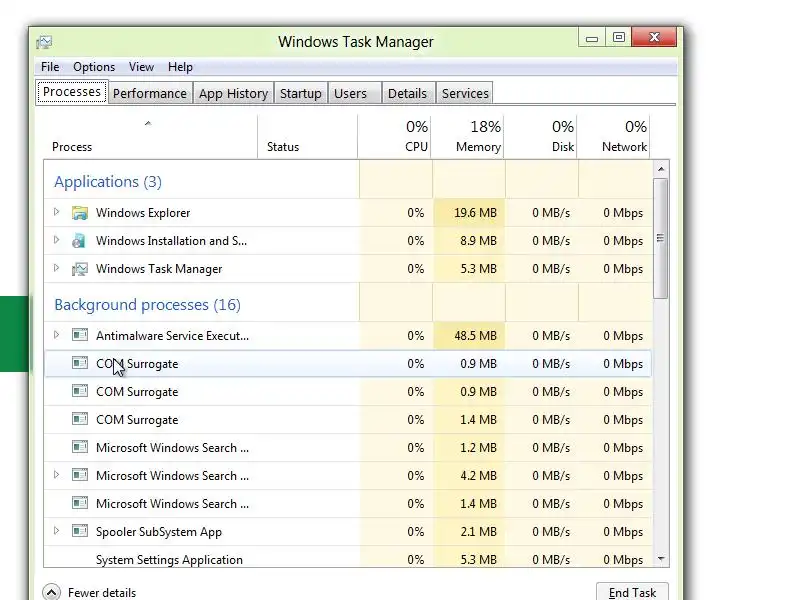Click the Windows Installation and S... icon
Screen dimensions: 800x600
[x=79, y=241]
